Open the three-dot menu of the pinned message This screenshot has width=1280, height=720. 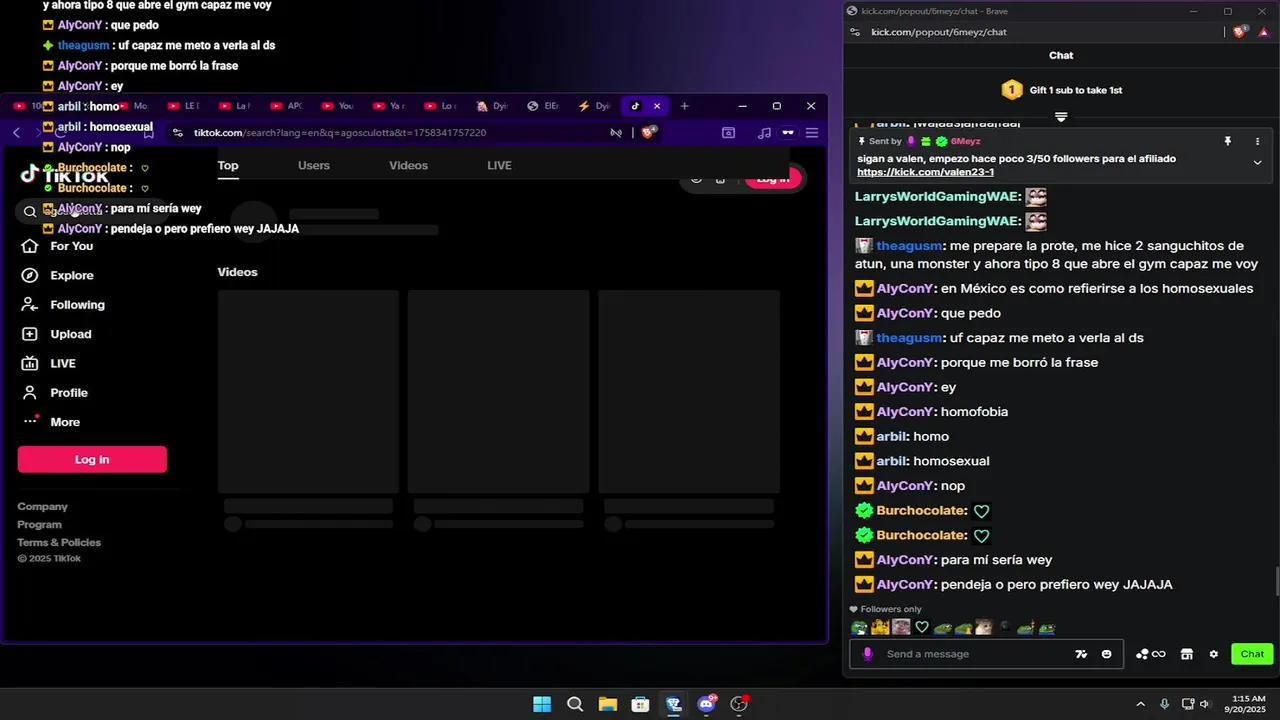click(x=1257, y=141)
